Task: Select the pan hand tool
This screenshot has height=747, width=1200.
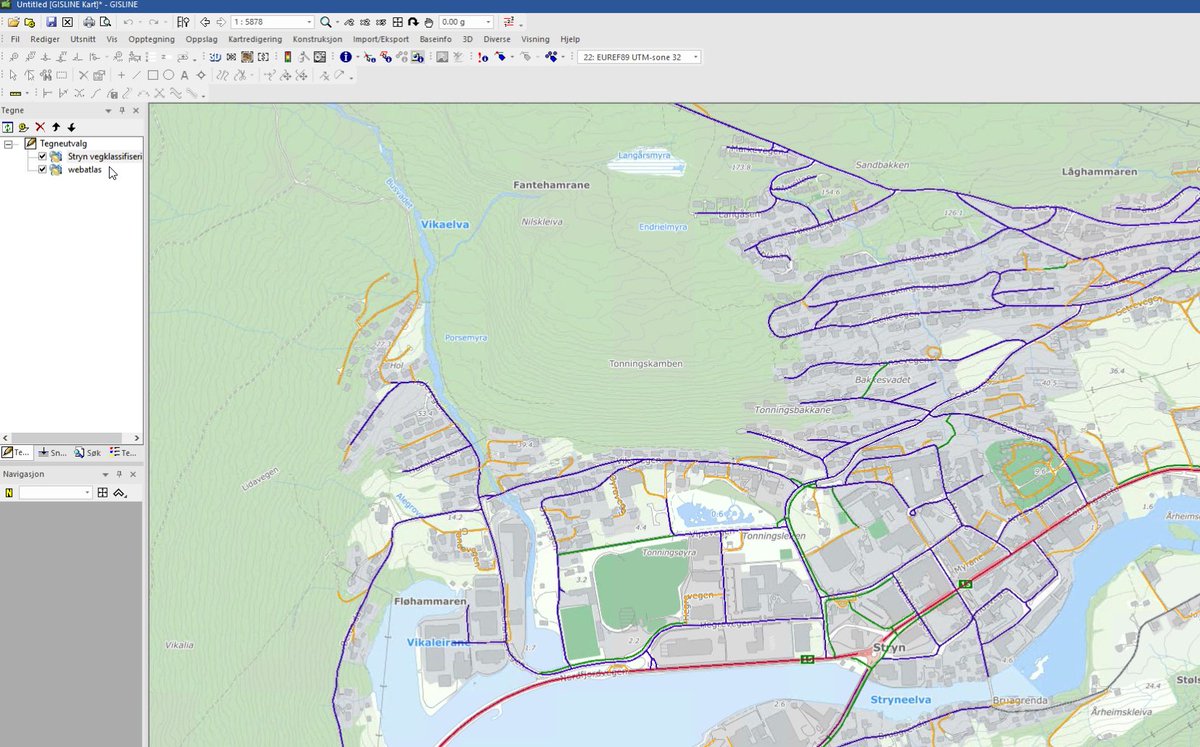Action: 430,21
